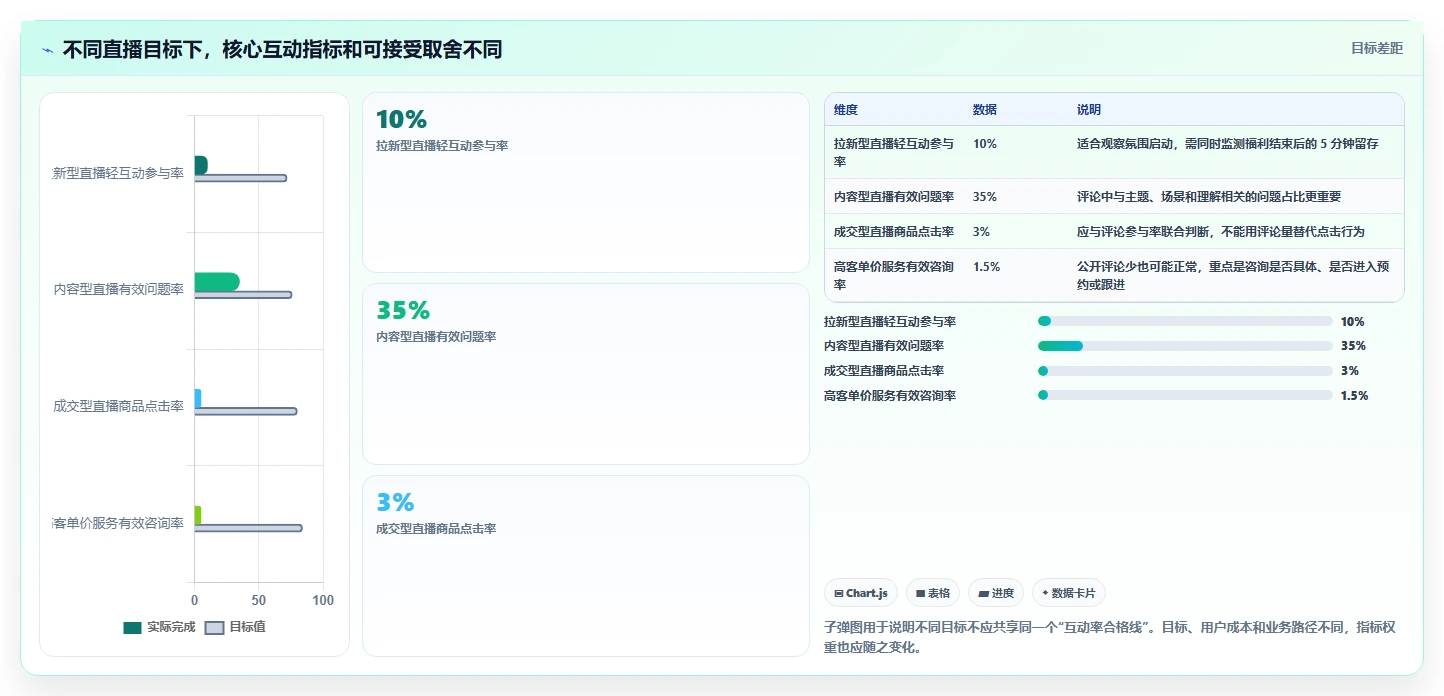Click the lime actual bar for 客单价服务有效咨询率
The height and width of the screenshot is (696, 1444).
198,515
